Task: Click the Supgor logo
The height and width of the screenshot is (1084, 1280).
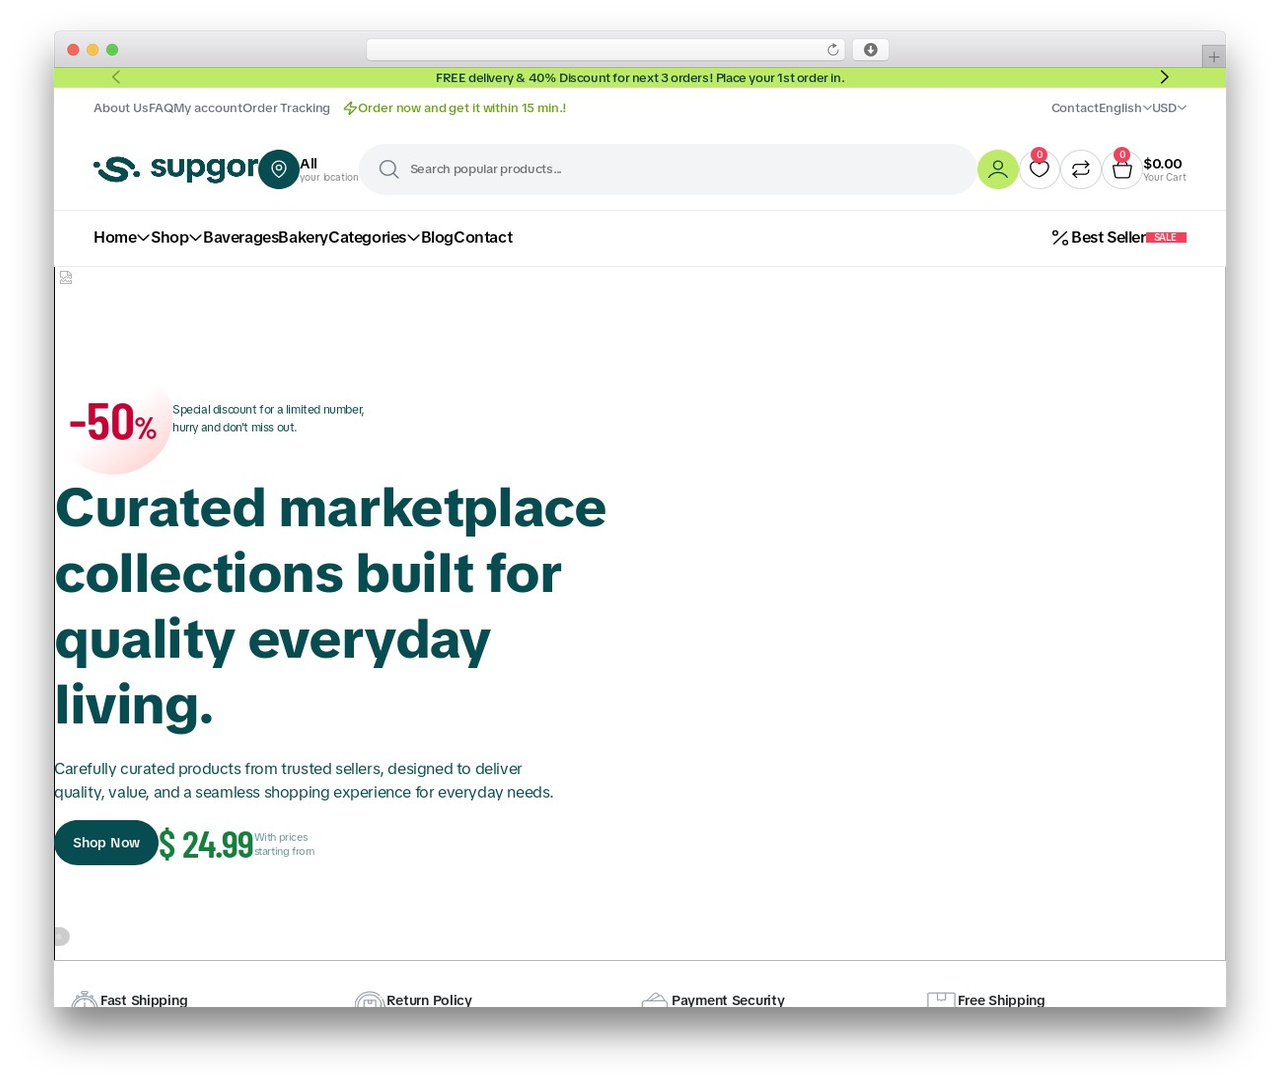Action: click(176, 168)
